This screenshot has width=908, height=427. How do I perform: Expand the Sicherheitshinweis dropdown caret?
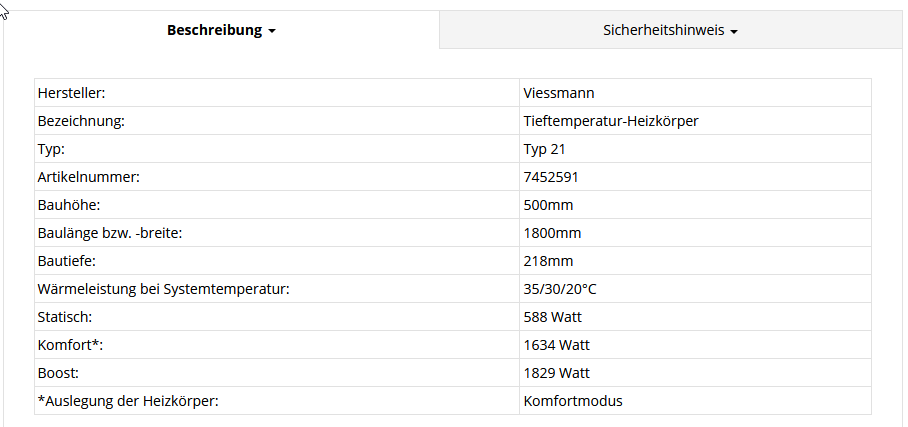734,32
